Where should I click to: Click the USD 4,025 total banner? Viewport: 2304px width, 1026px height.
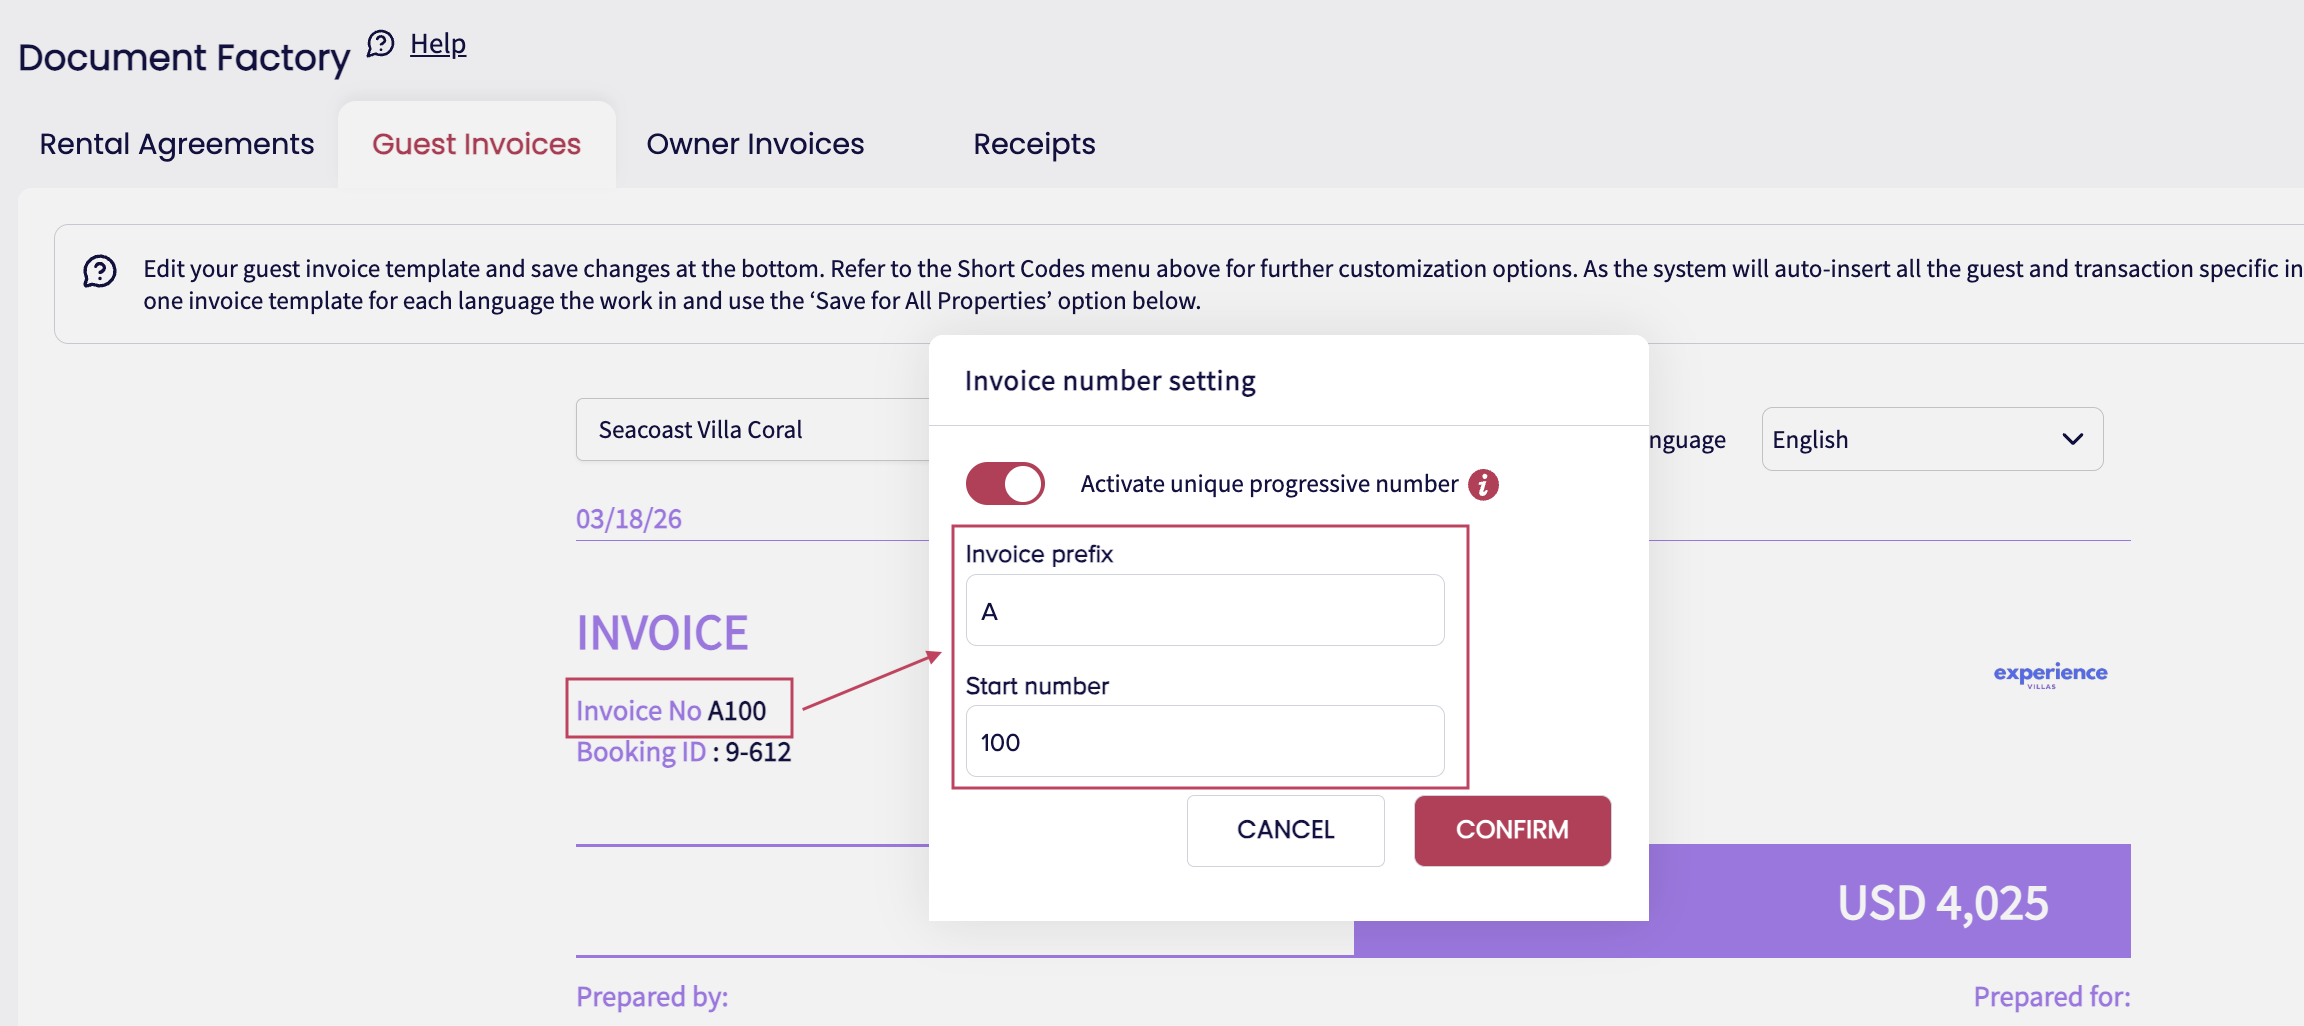1941,903
